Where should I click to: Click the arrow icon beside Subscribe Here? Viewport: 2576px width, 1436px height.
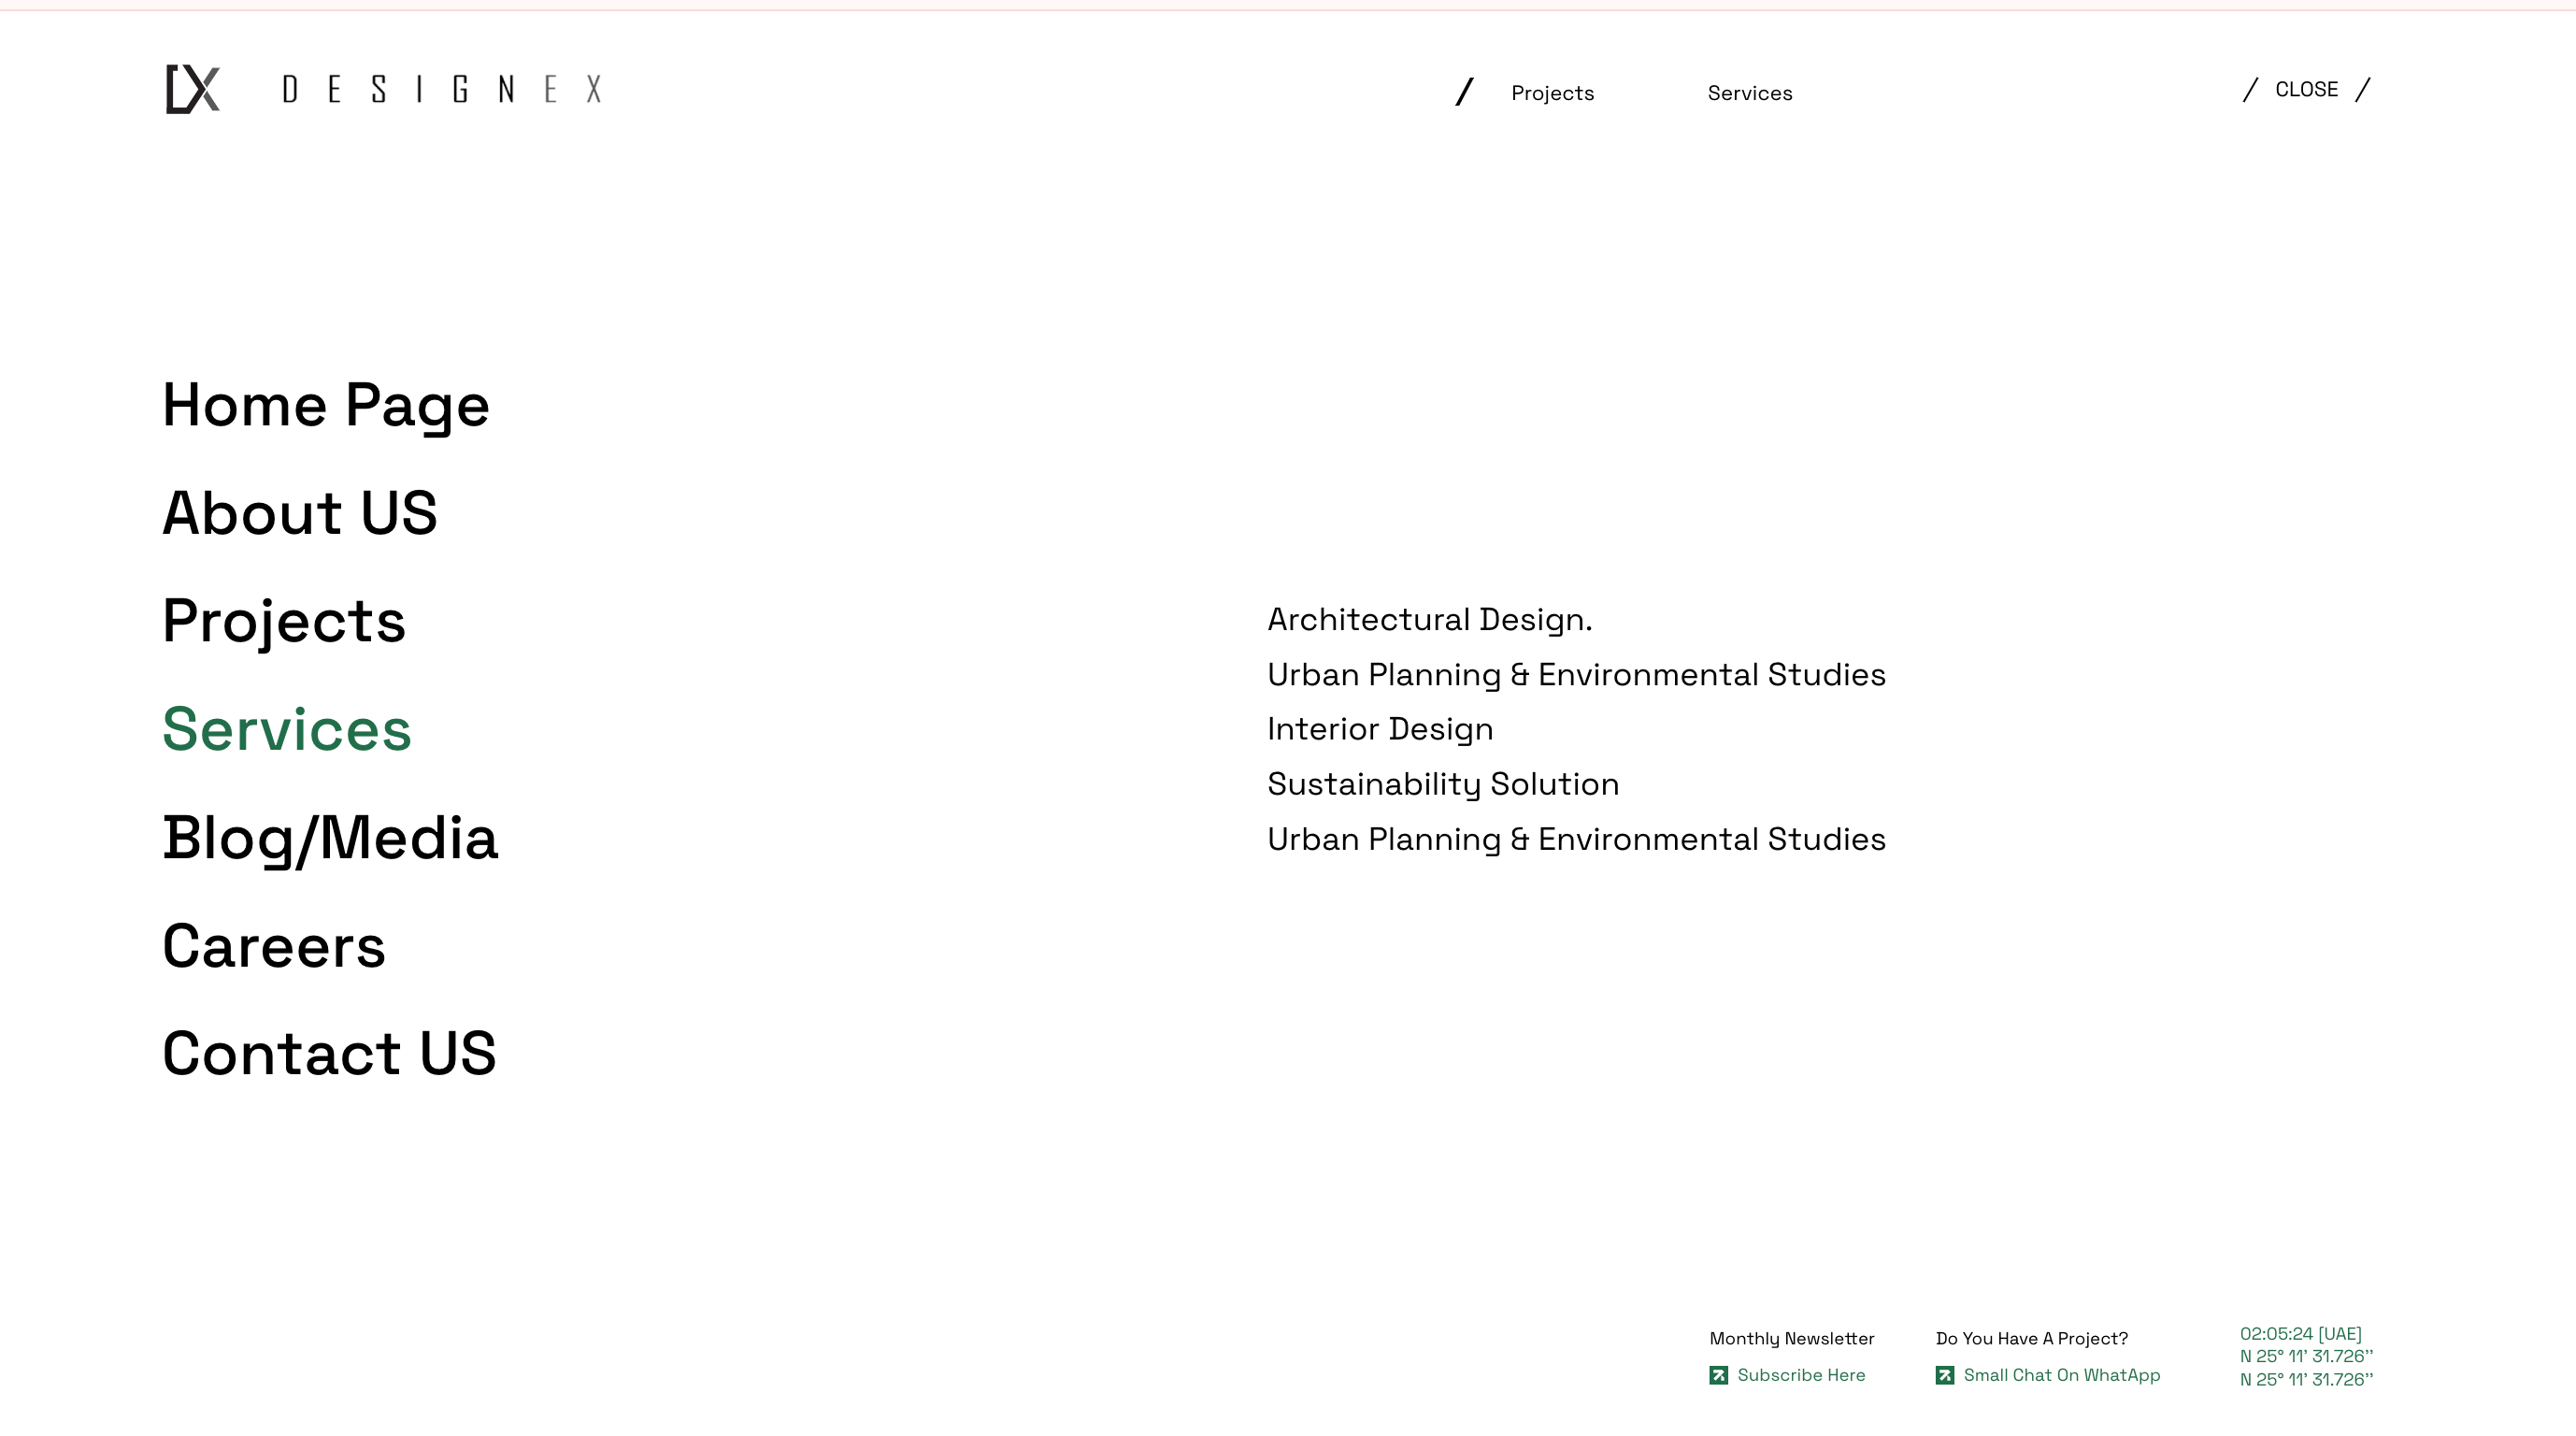[x=1718, y=1375]
